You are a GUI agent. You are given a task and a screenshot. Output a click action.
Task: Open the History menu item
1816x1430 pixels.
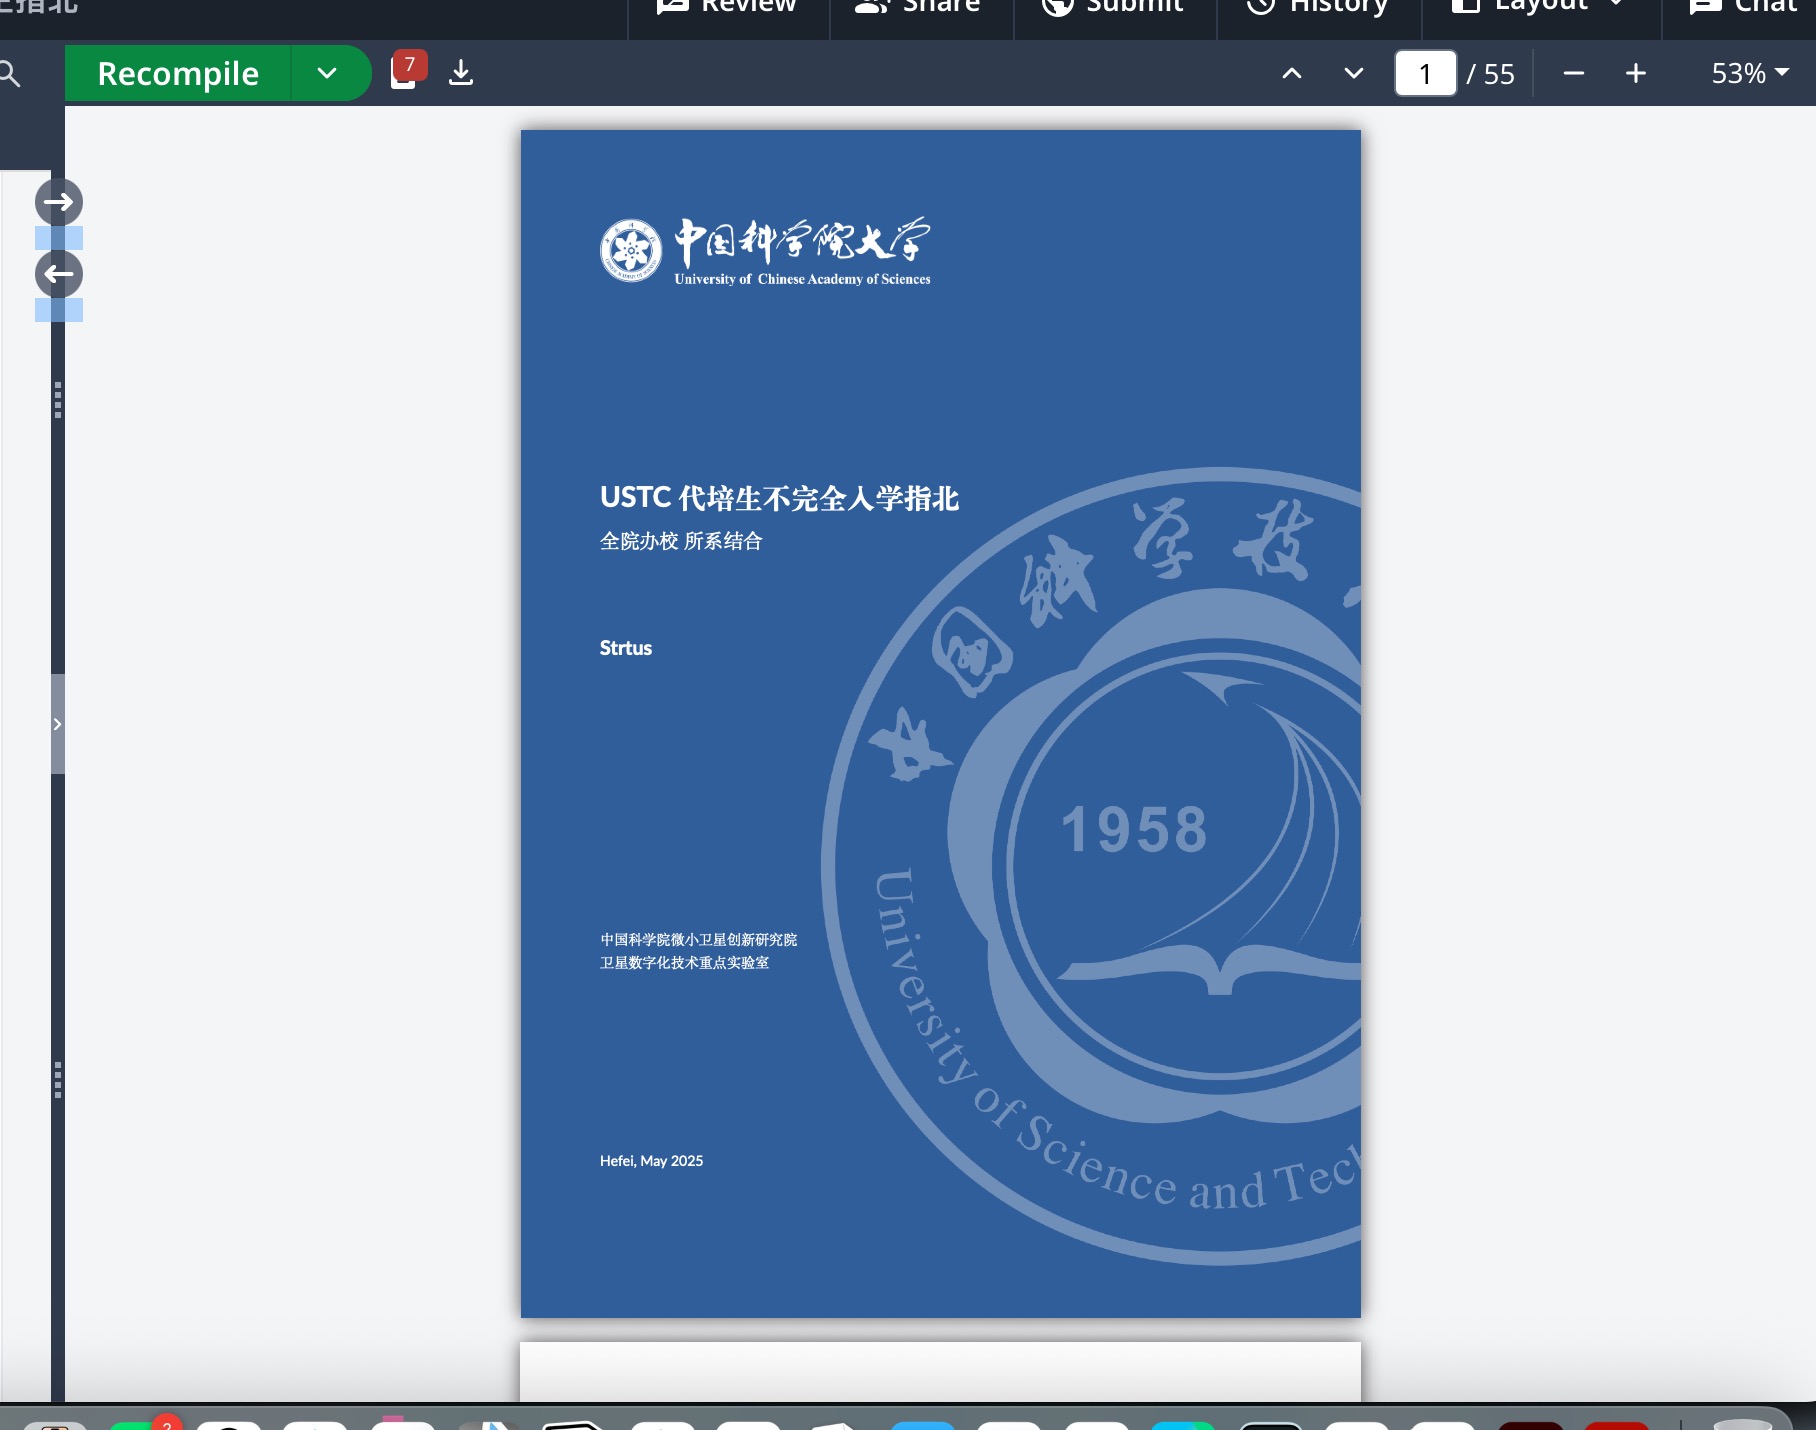pos(1317,6)
